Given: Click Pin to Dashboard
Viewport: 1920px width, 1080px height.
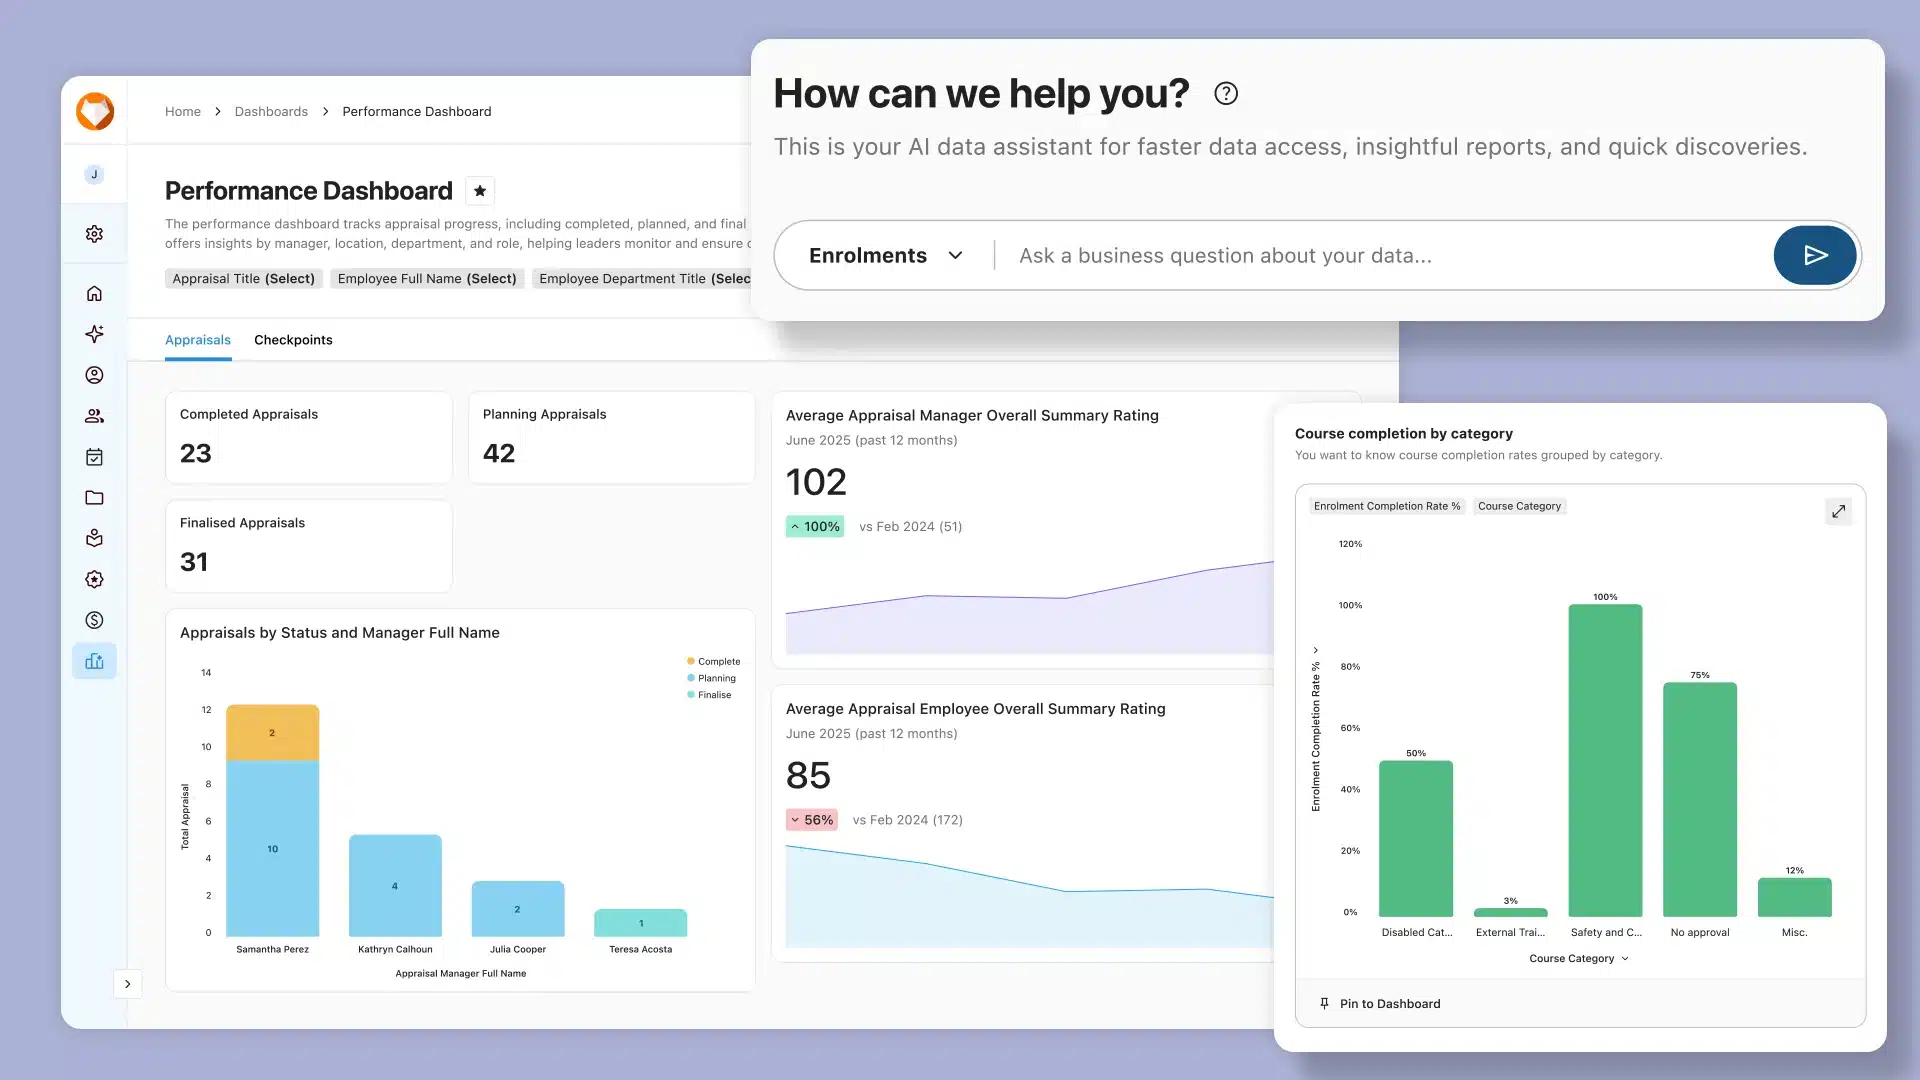Looking at the screenshot, I should 1380,1004.
